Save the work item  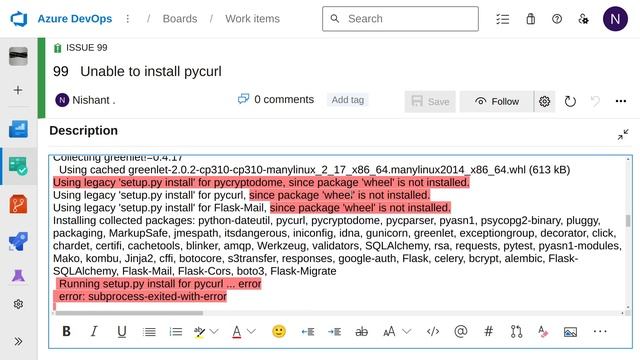(x=430, y=101)
